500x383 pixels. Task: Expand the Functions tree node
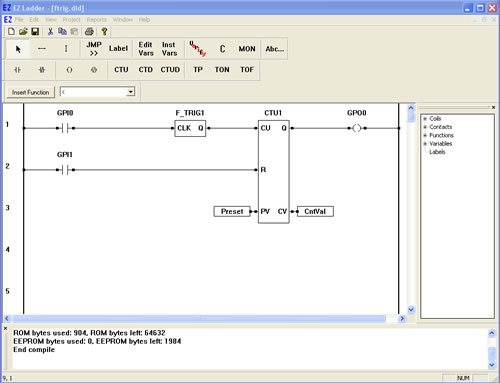tap(425, 135)
